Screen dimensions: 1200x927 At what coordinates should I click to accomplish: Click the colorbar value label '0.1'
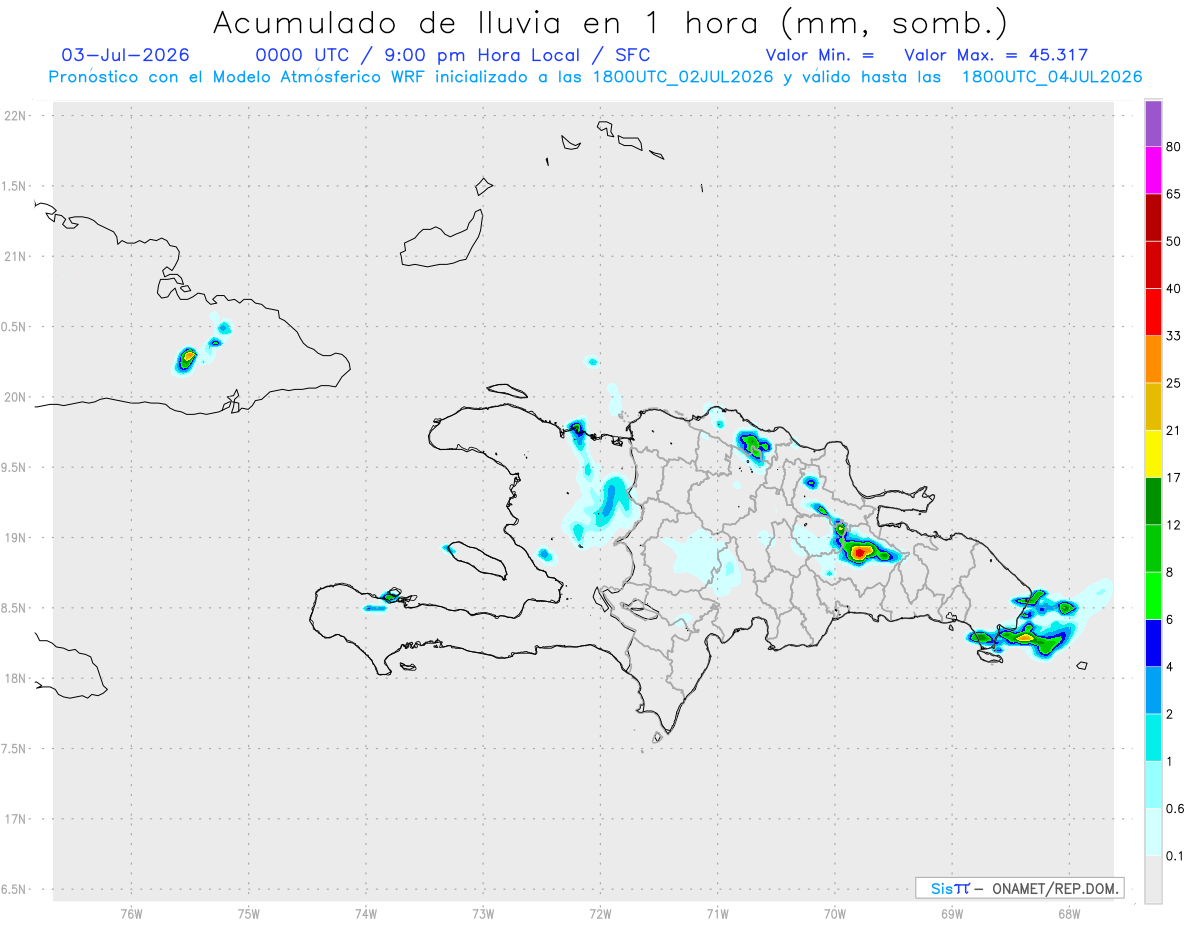tap(1175, 856)
